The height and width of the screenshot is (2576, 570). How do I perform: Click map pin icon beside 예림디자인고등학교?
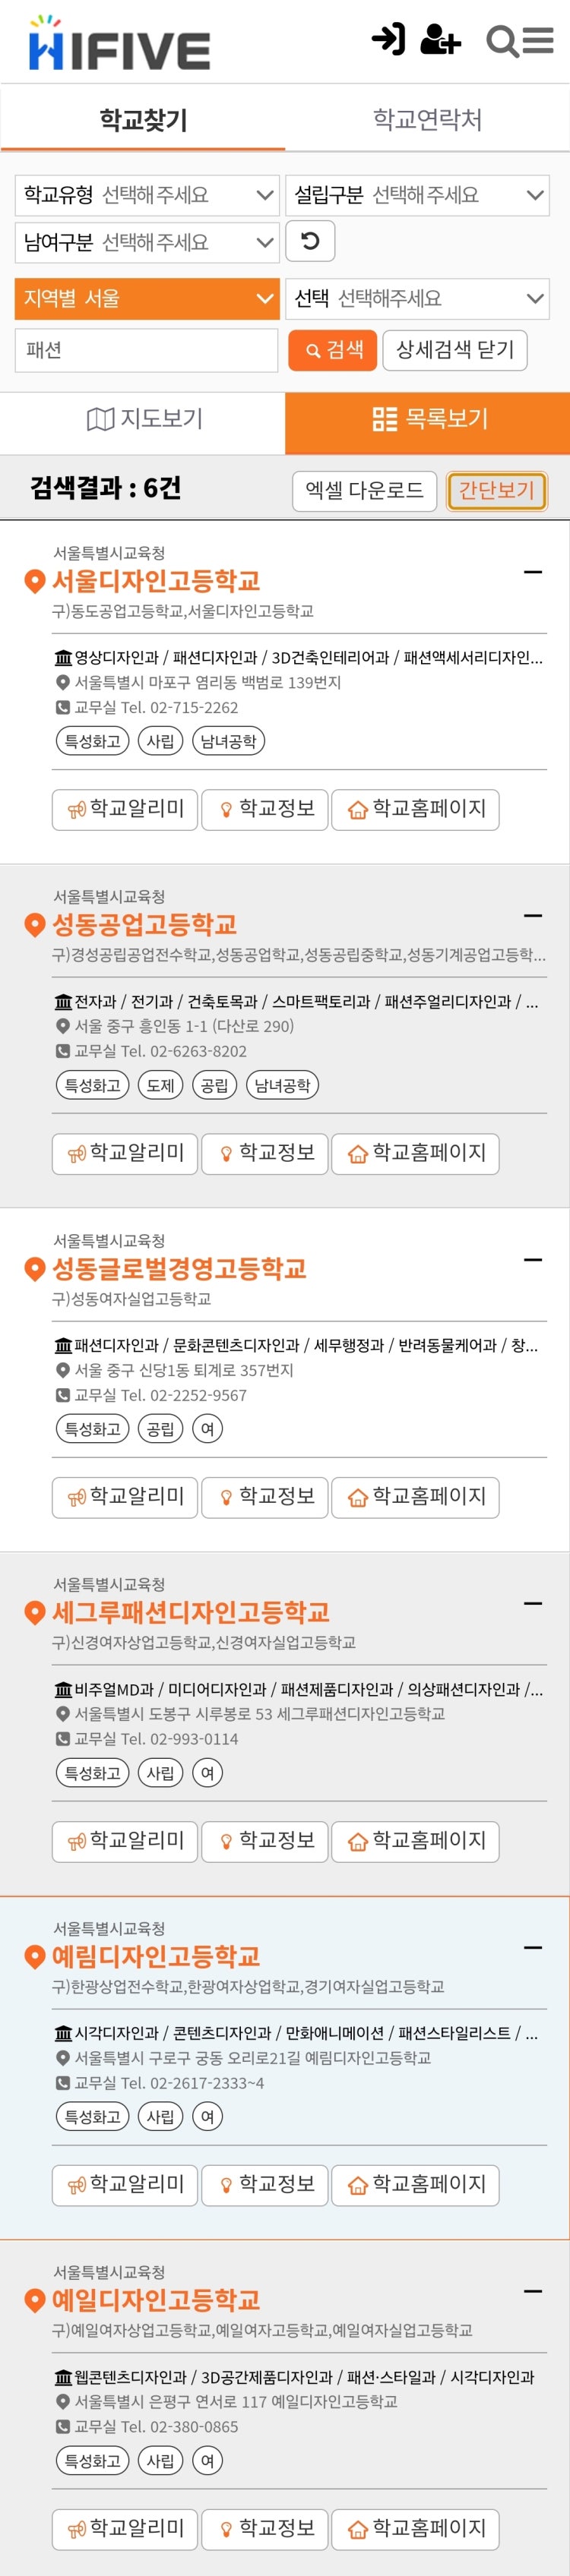35,1957
